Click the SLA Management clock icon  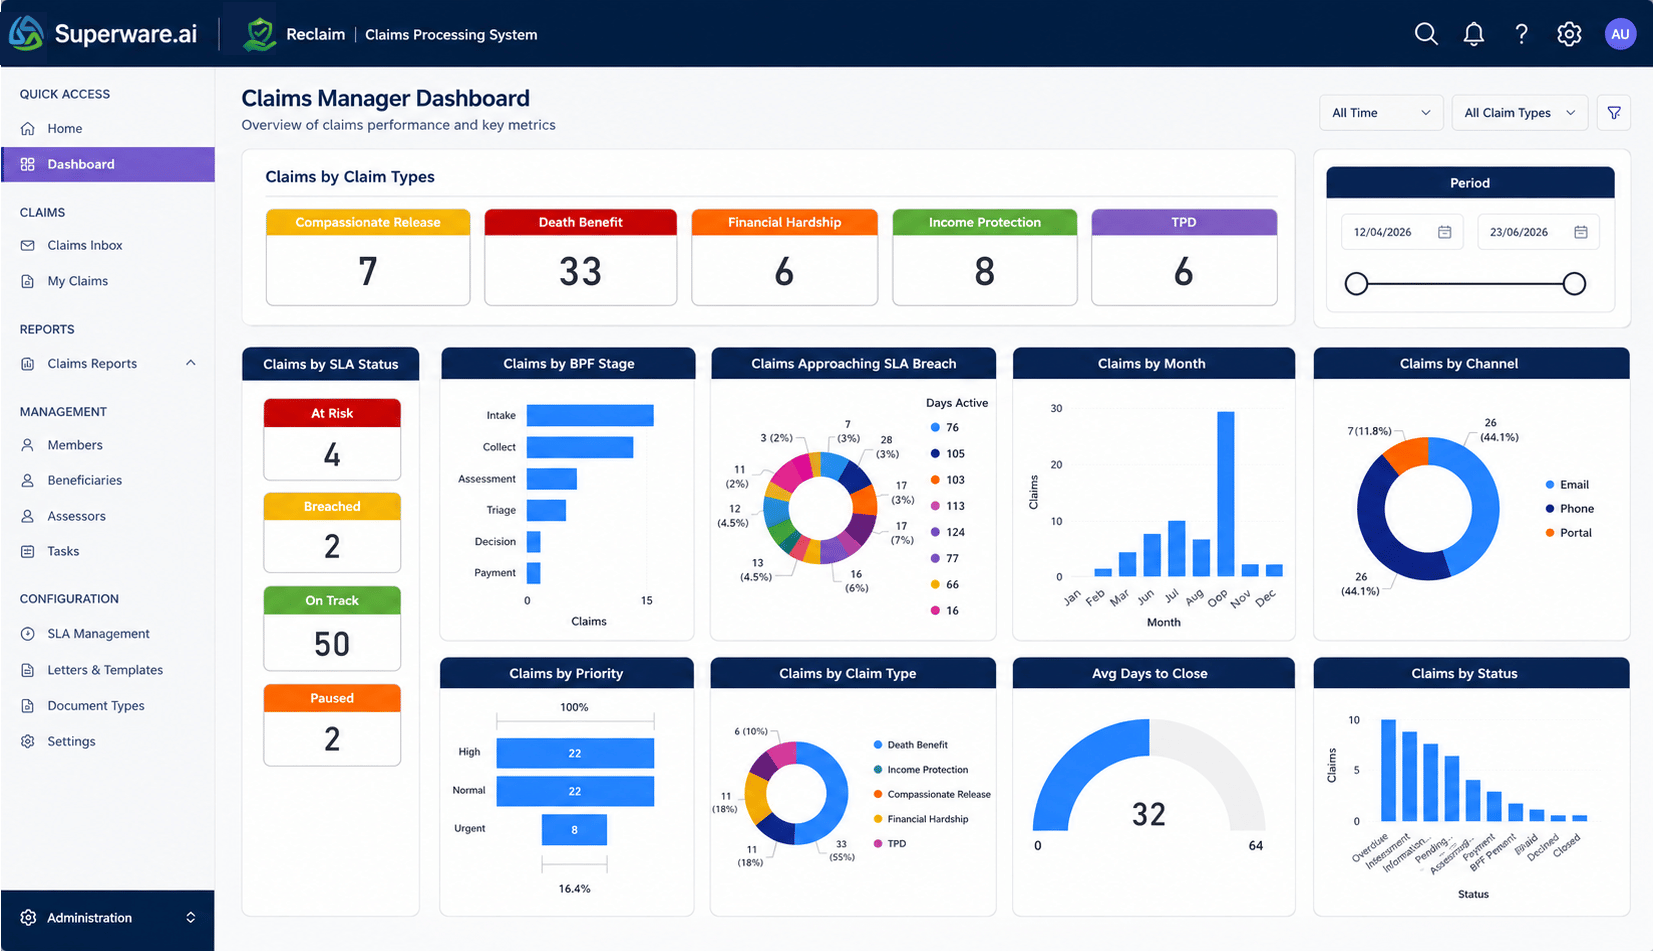coord(28,634)
